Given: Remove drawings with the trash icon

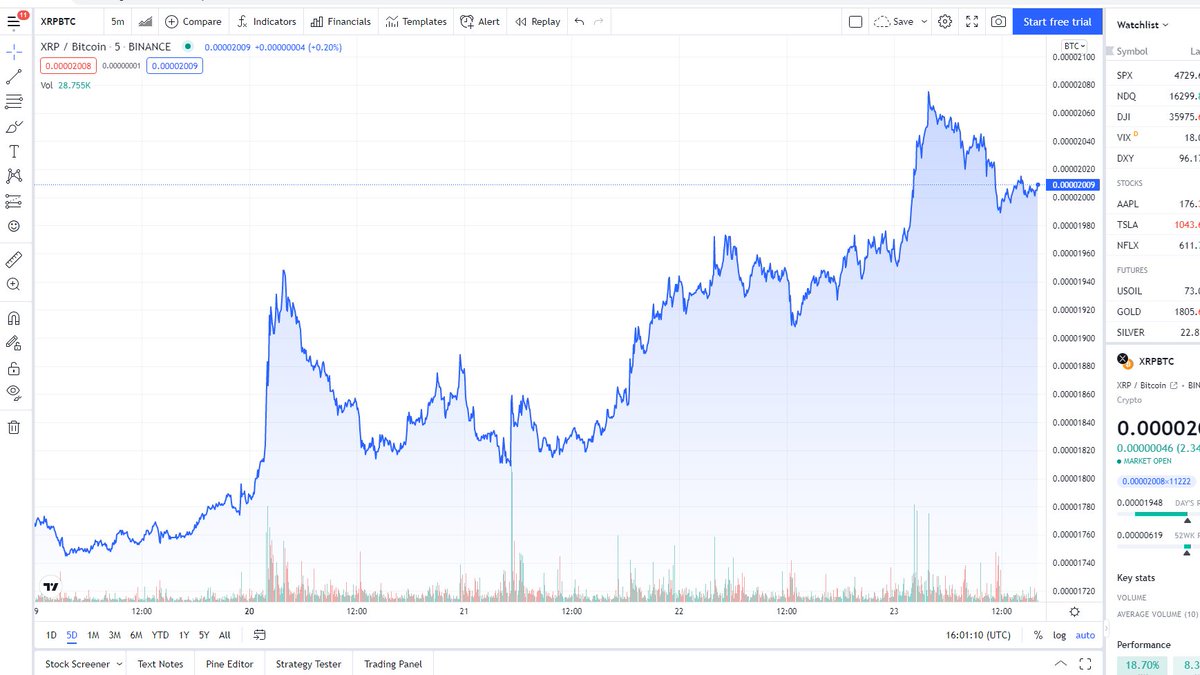Looking at the screenshot, I should coord(14,427).
